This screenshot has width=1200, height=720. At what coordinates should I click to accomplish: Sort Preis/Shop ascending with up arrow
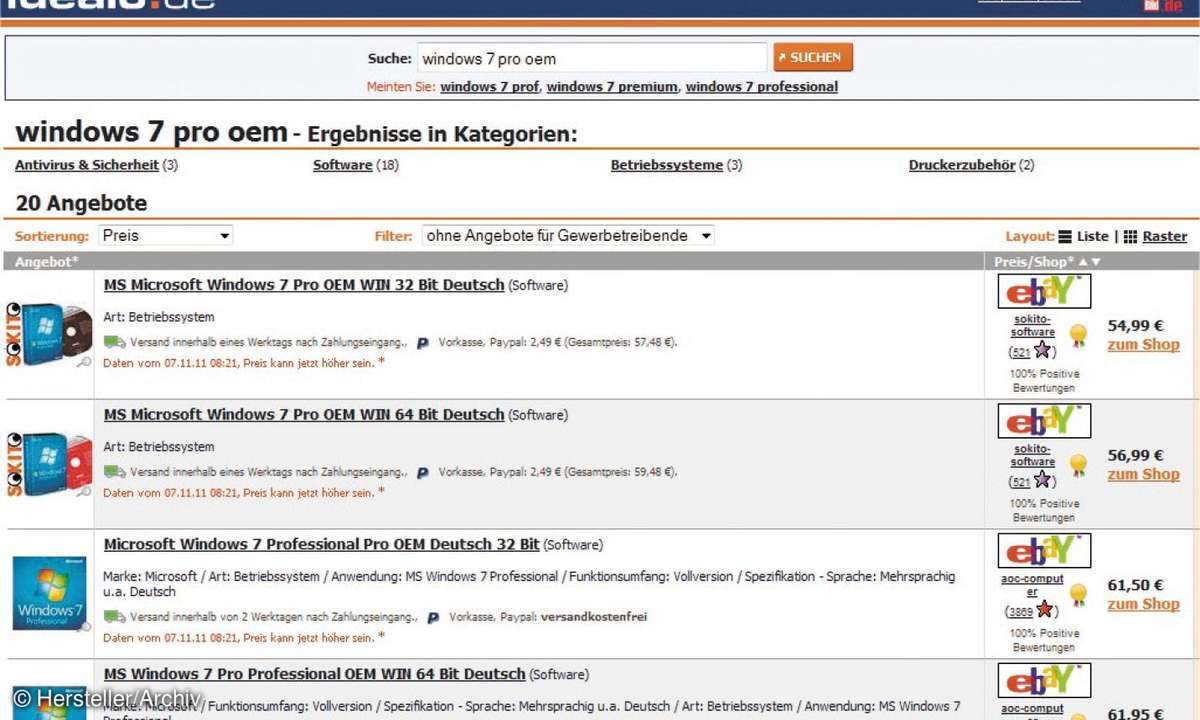coord(1082,262)
